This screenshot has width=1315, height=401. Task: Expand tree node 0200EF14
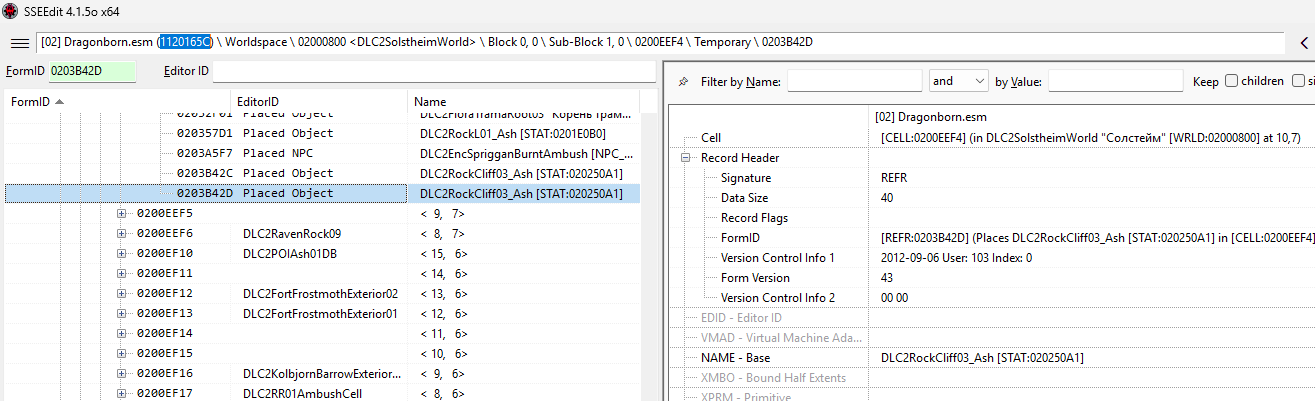click(122, 333)
